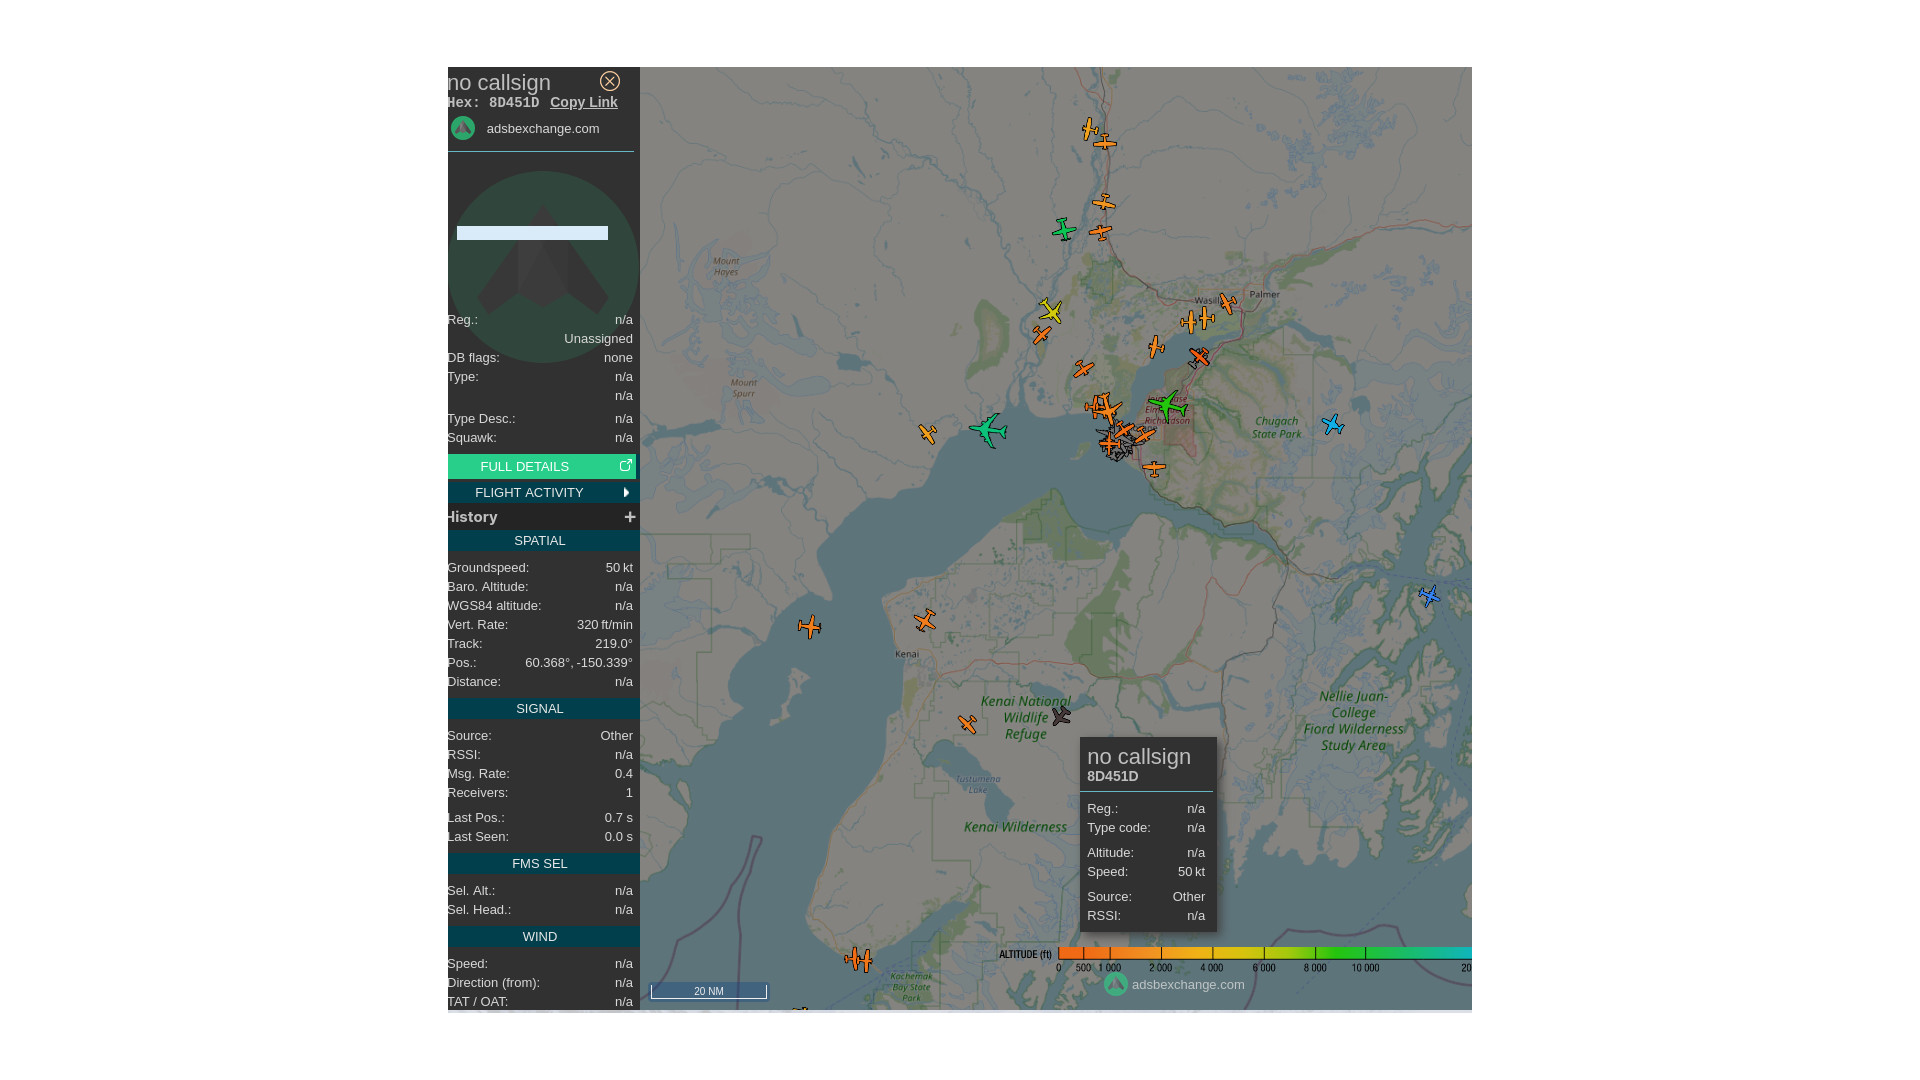This screenshot has width=1920, height=1080.
Task: Close the aircraft info panel
Action: pos(609,81)
